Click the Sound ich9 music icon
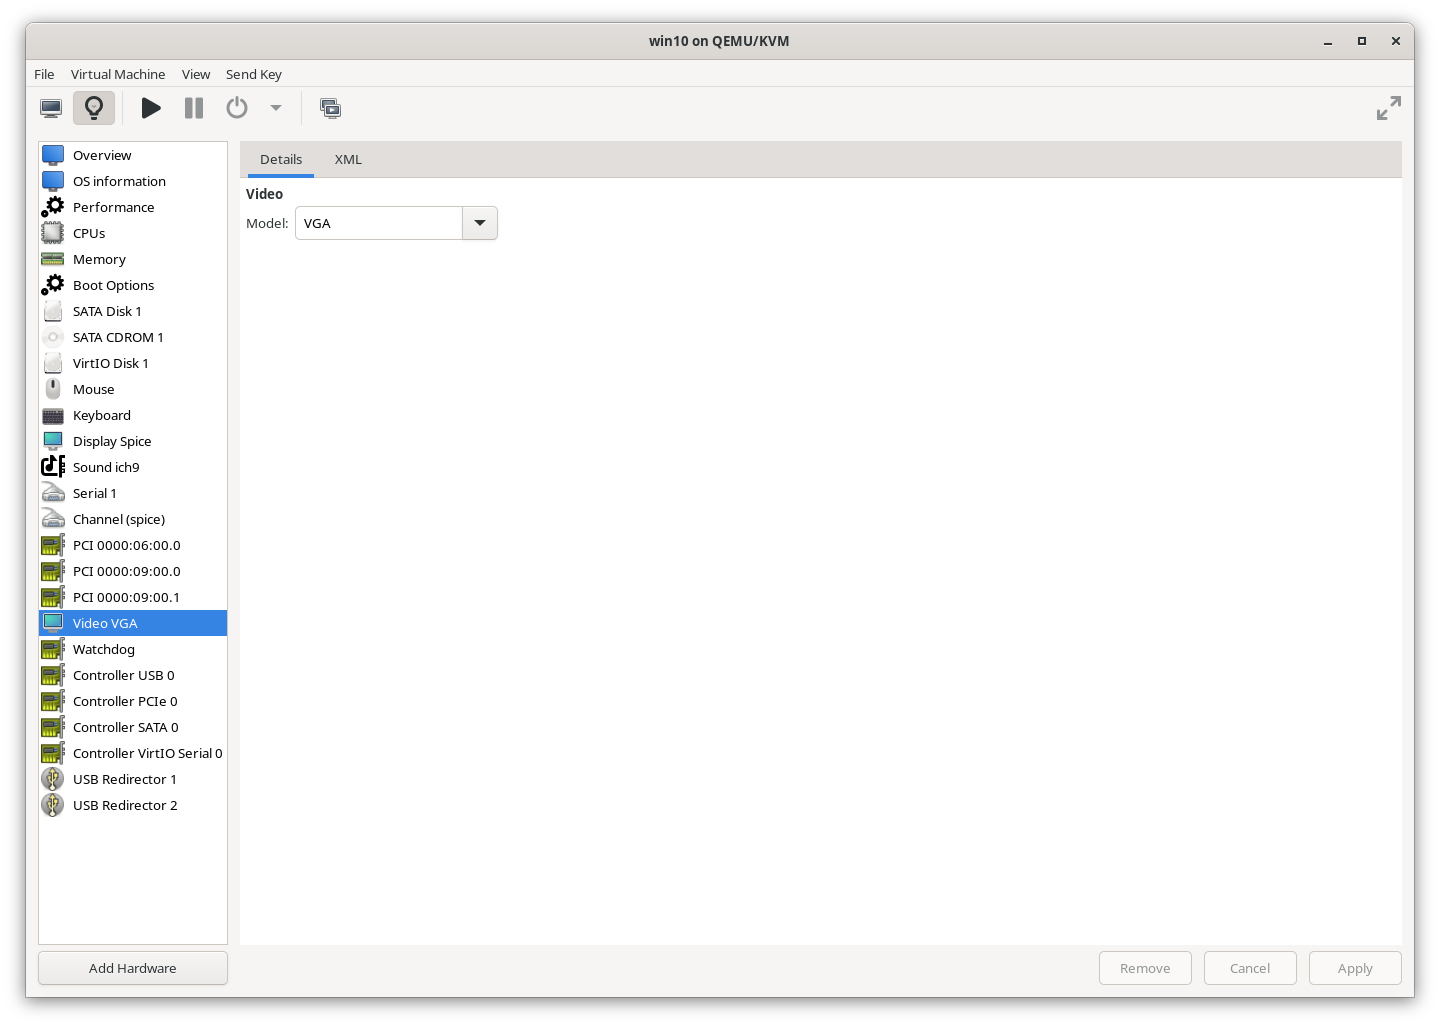The height and width of the screenshot is (1026, 1440). click(x=53, y=467)
